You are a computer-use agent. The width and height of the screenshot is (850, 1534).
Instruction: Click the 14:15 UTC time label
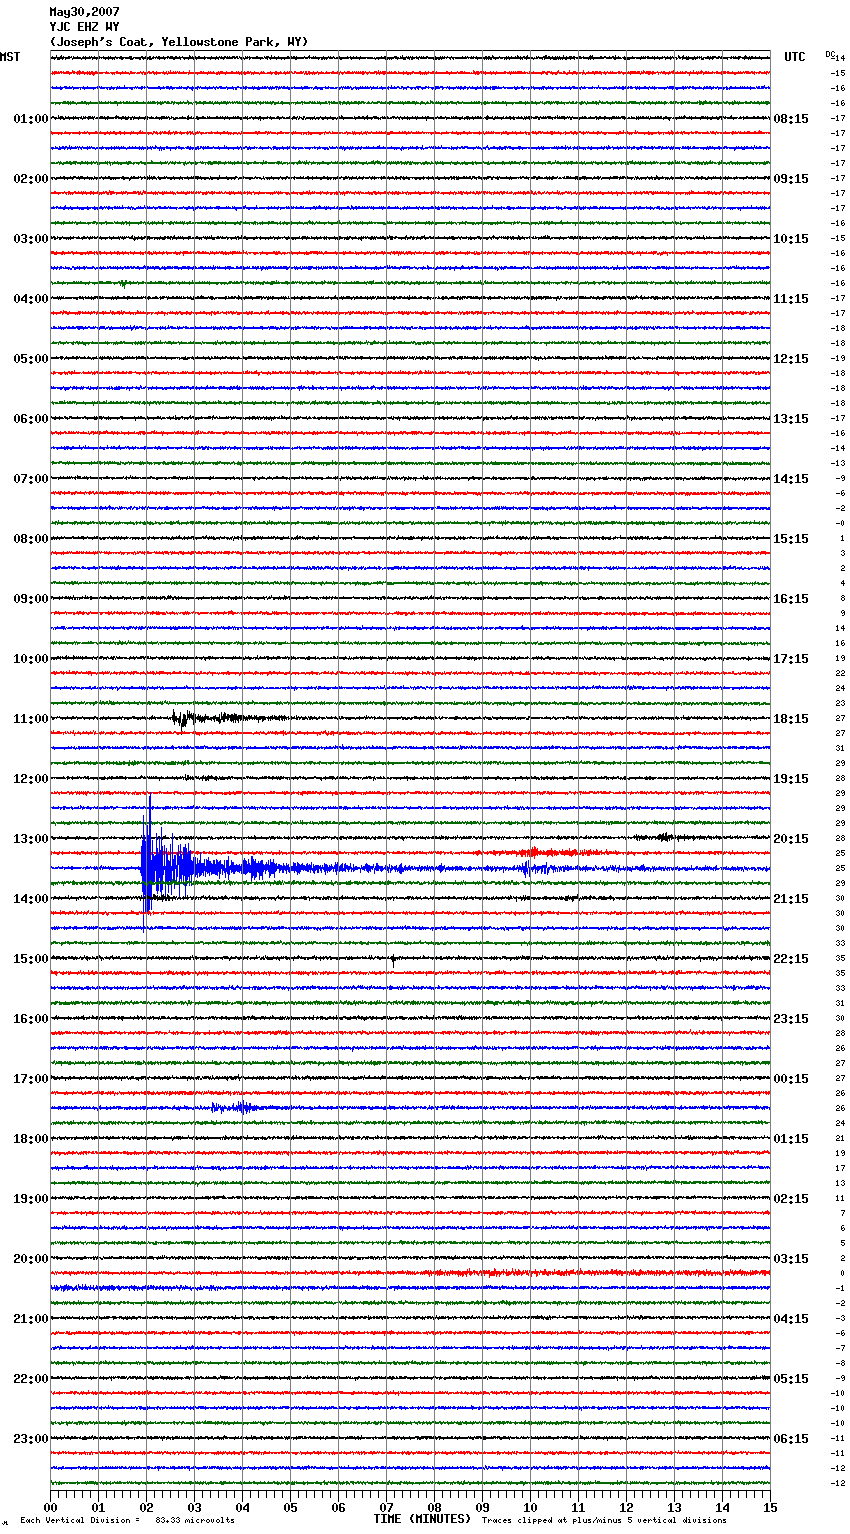tap(791, 479)
